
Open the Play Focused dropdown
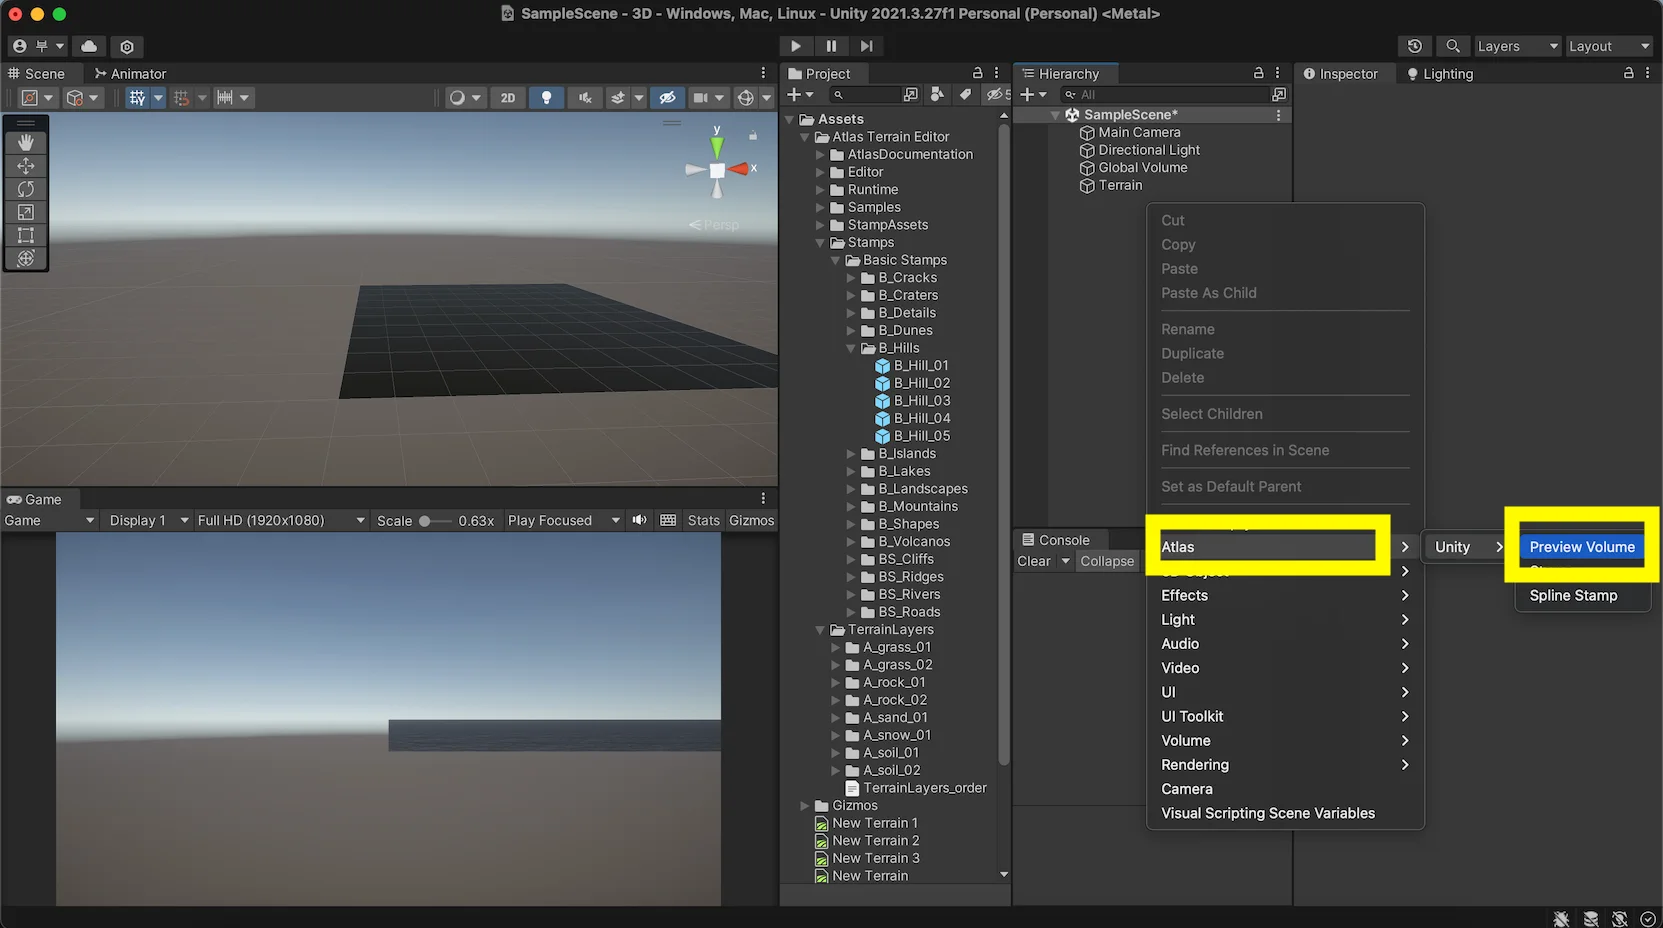(563, 520)
